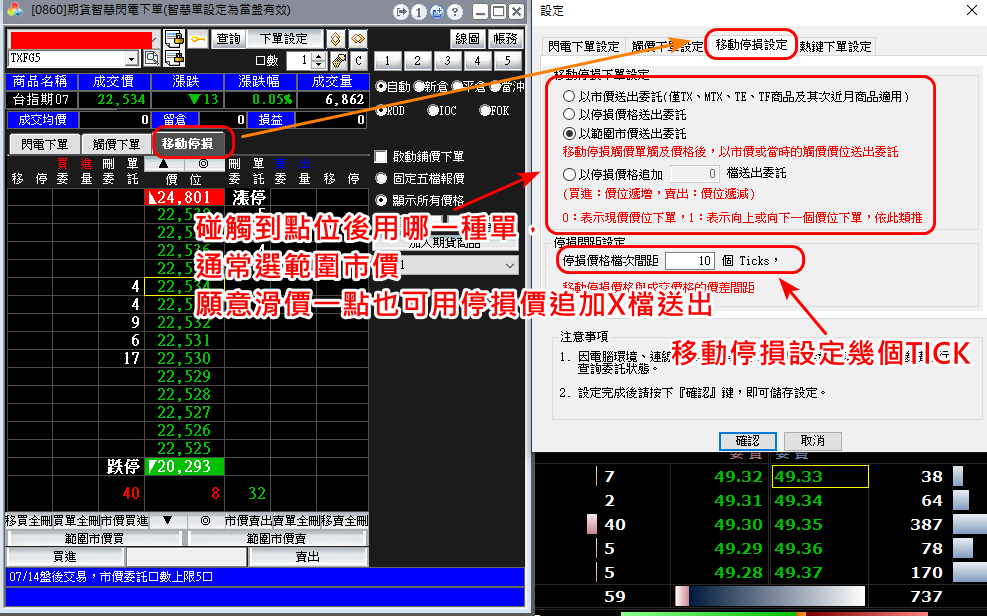Click the broom clear icon beside 口數
The height and width of the screenshot is (616, 987).
click(339, 60)
